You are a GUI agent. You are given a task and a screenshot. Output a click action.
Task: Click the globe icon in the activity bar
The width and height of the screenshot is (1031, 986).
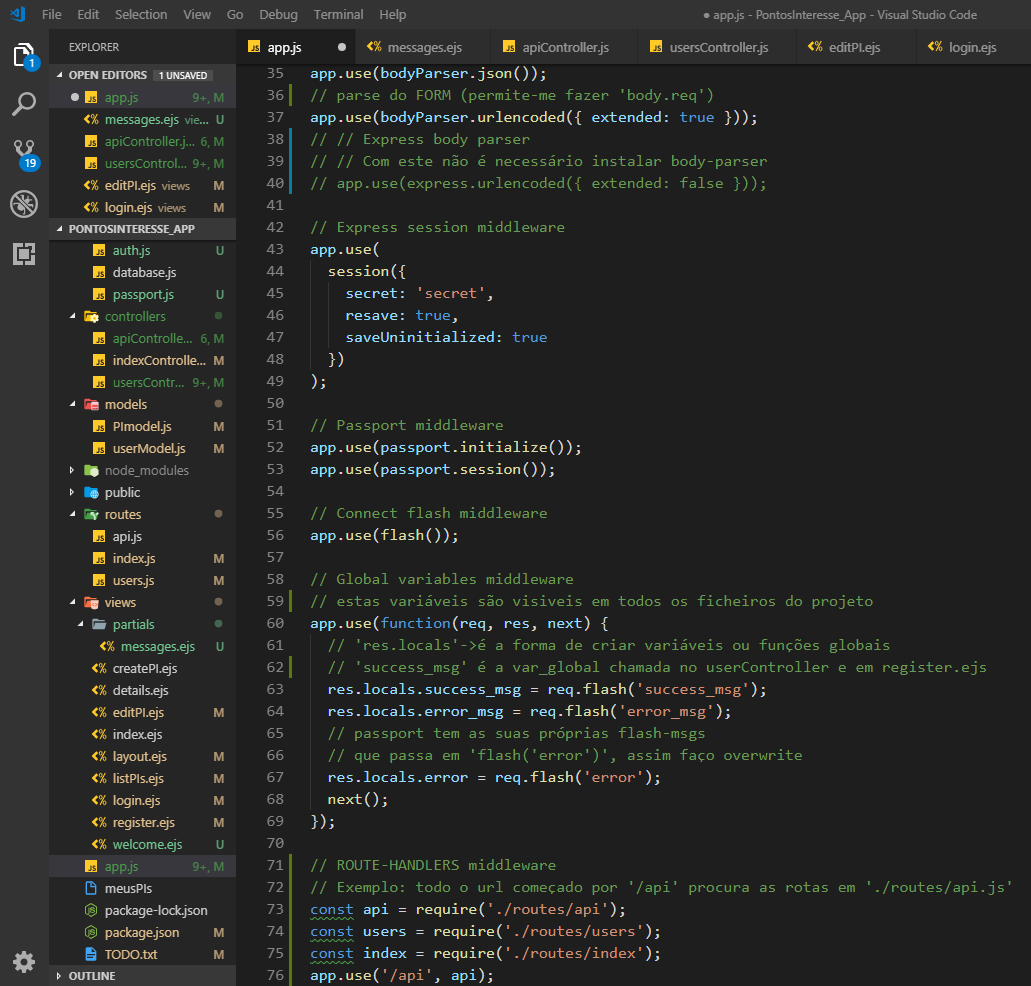[24, 204]
